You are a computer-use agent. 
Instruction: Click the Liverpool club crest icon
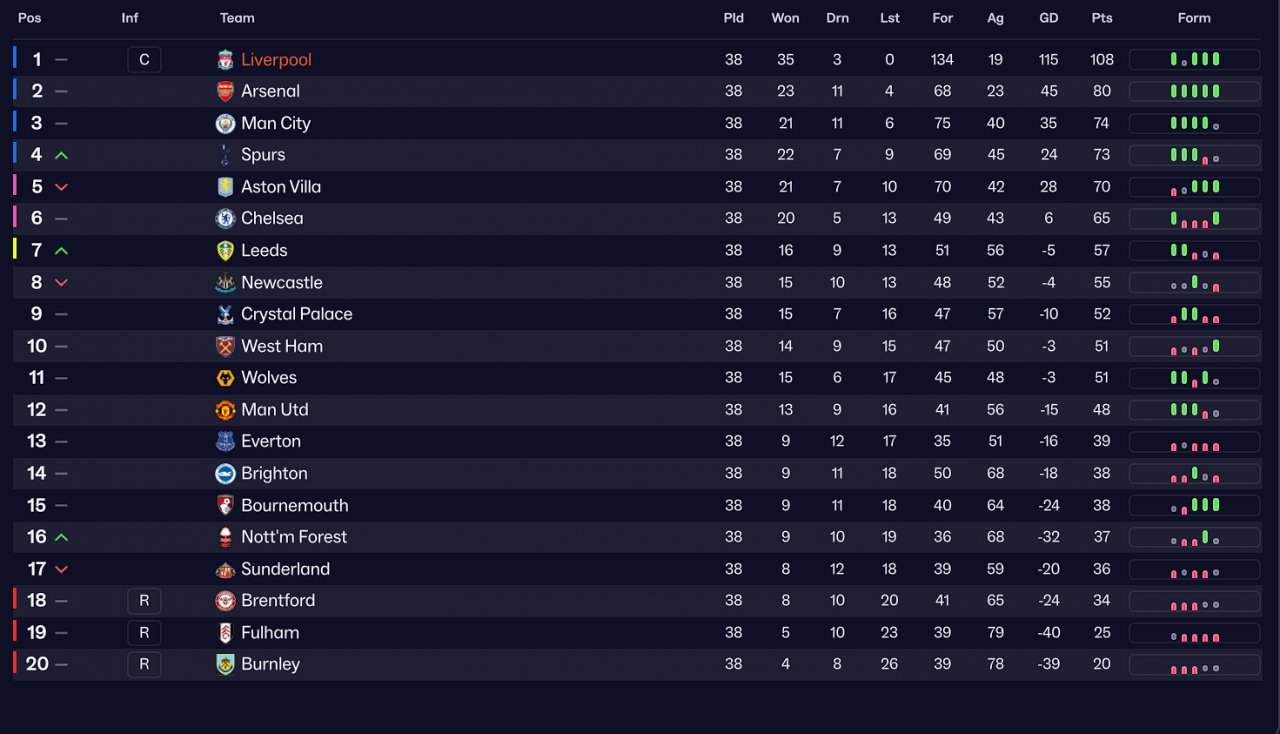(225, 60)
